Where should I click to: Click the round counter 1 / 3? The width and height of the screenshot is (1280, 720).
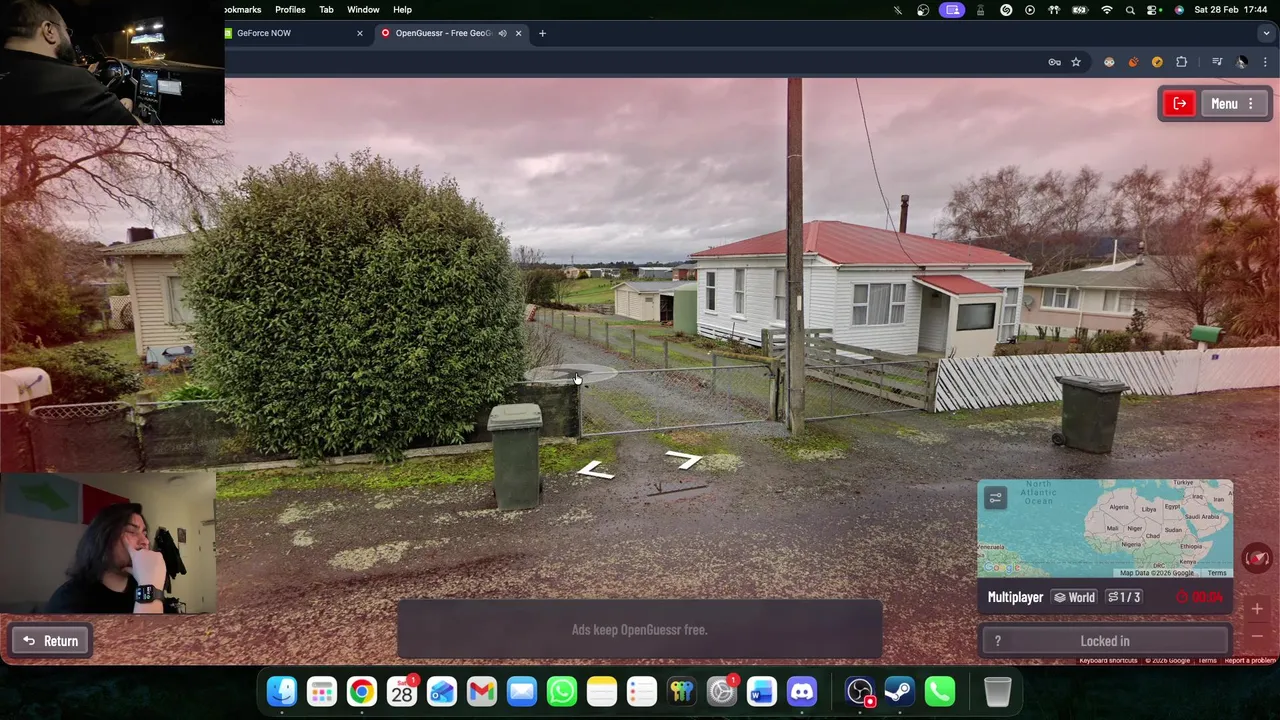click(1124, 597)
